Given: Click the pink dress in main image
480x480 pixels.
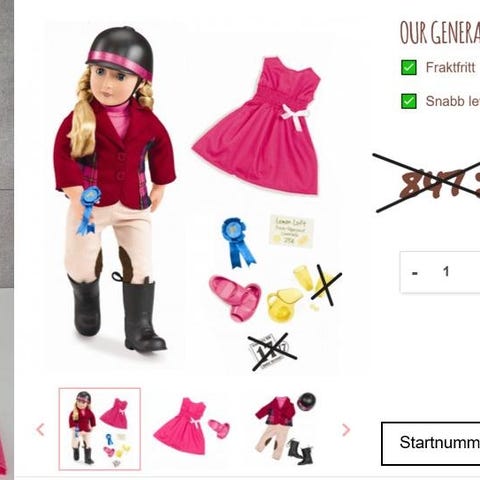Looking at the screenshot, I should [x=257, y=127].
